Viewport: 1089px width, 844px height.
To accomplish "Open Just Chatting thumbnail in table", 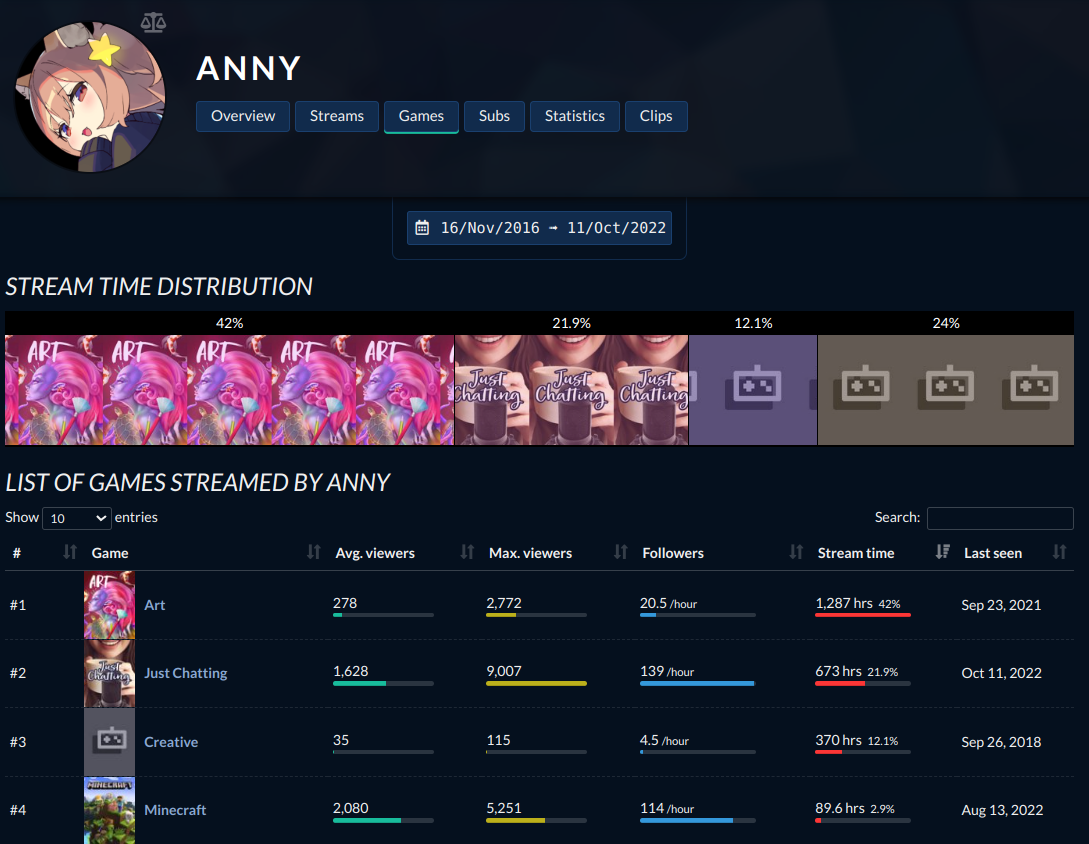I will tap(110, 673).
